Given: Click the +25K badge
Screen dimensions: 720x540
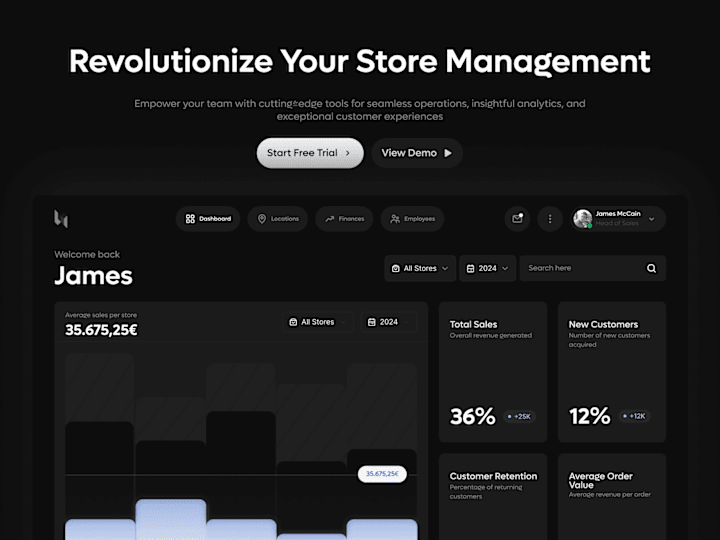Looking at the screenshot, I should pos(519,416).
